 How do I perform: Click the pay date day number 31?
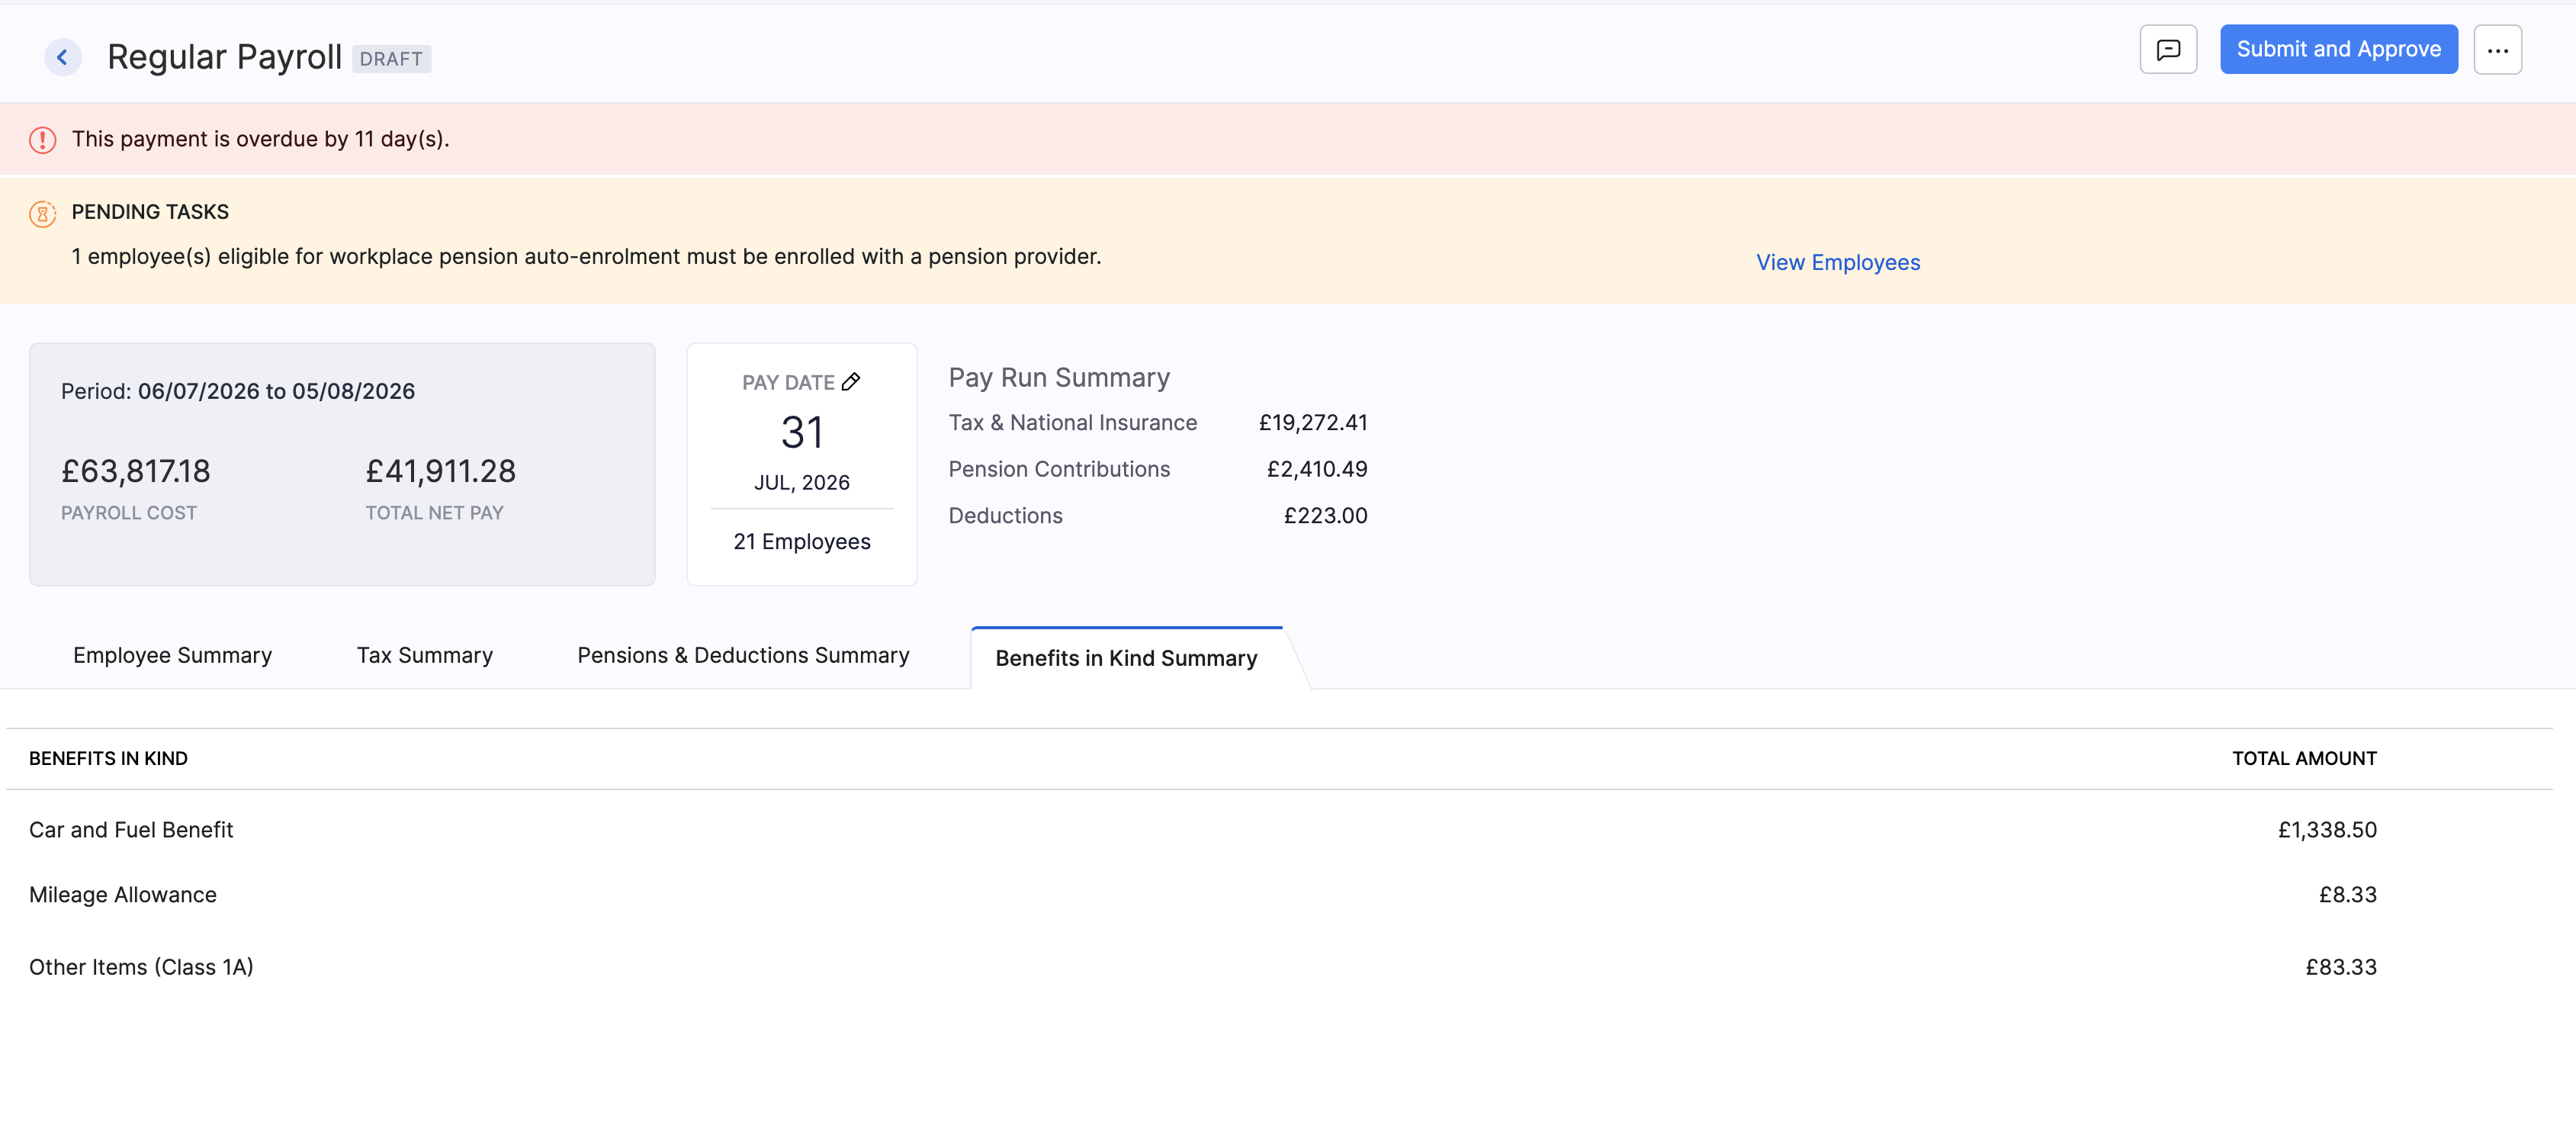pos(802,433)
